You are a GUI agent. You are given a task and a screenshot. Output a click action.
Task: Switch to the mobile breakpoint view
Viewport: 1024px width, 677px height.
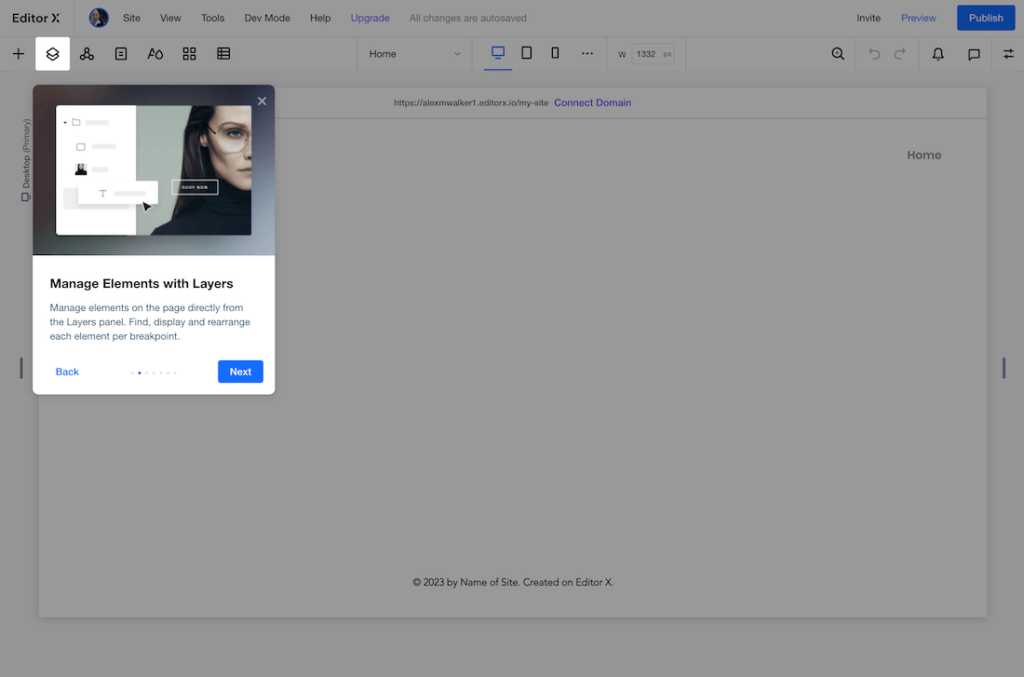(556, 54)
